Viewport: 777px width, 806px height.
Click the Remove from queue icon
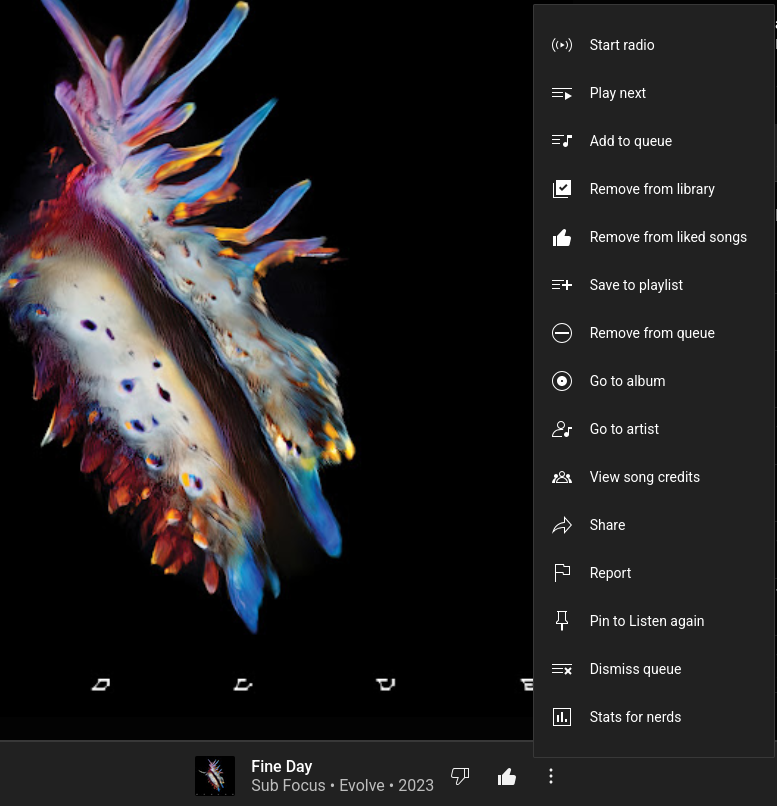point(562,333)
